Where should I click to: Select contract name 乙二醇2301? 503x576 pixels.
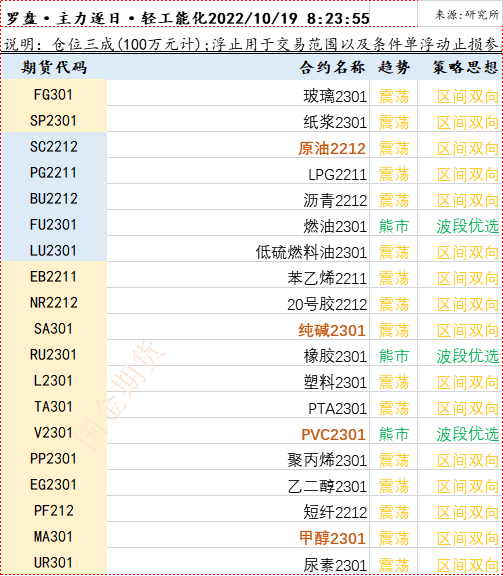tap(327, 486)
